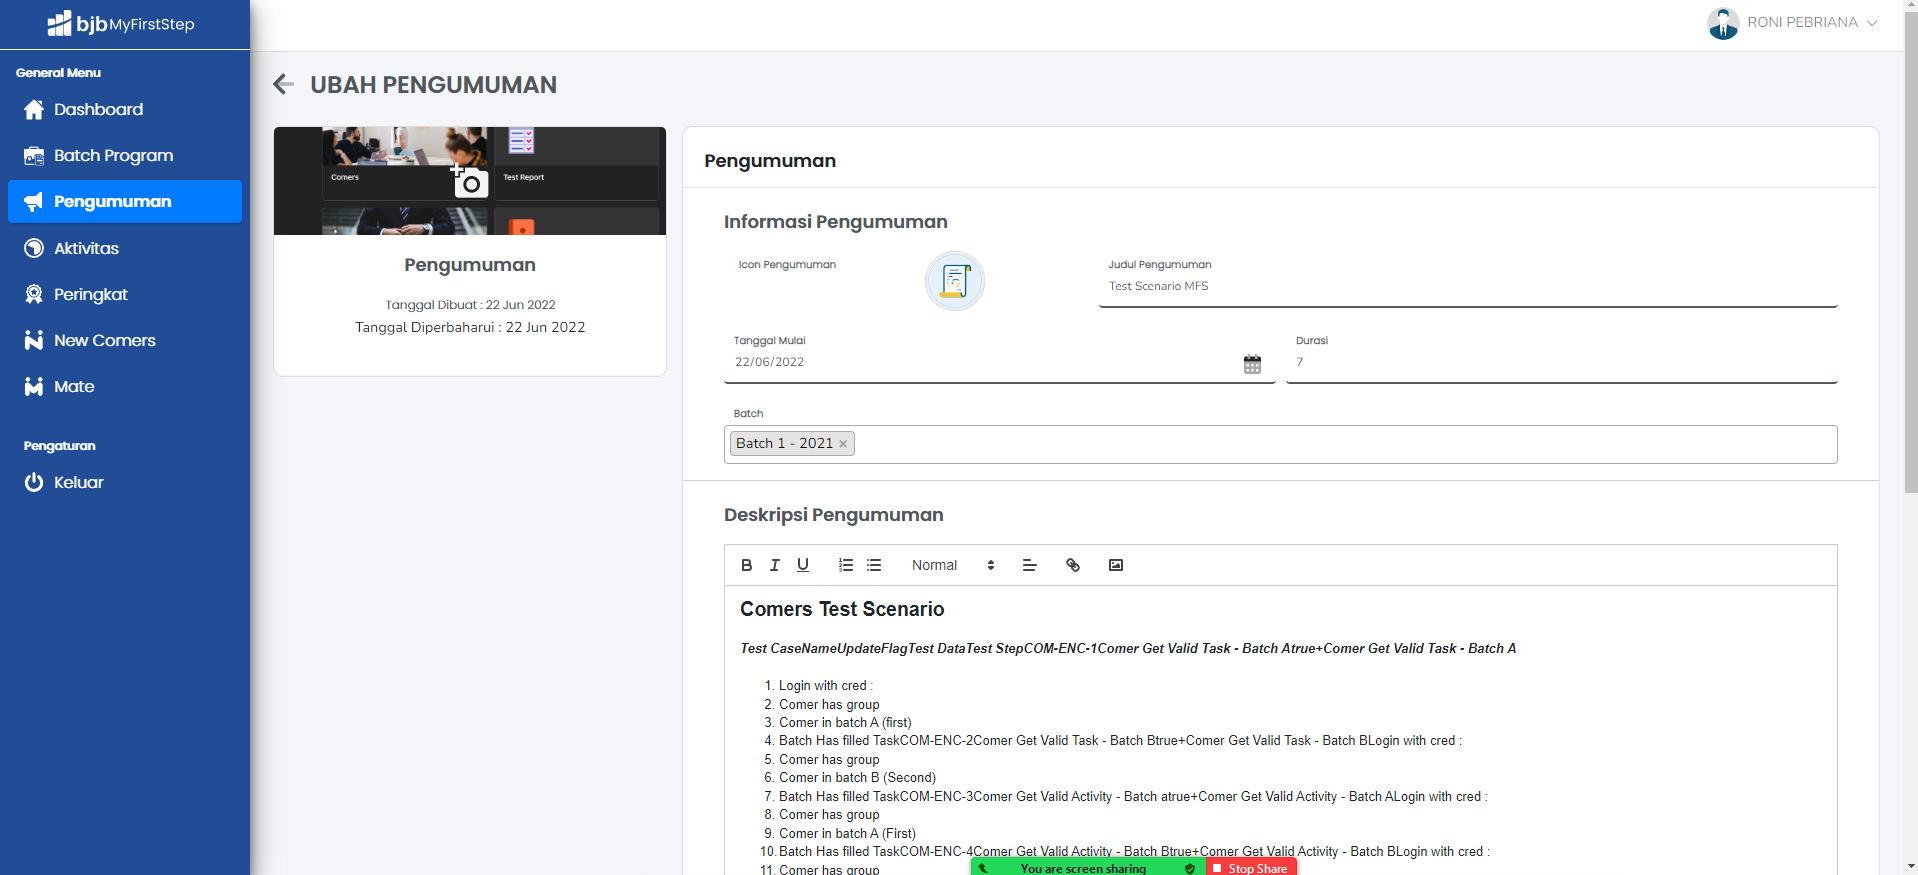The height and width of the screenshot is (875, 1918).
Task: Insert a hyperlink in the description
Action: coord(1073,565)
